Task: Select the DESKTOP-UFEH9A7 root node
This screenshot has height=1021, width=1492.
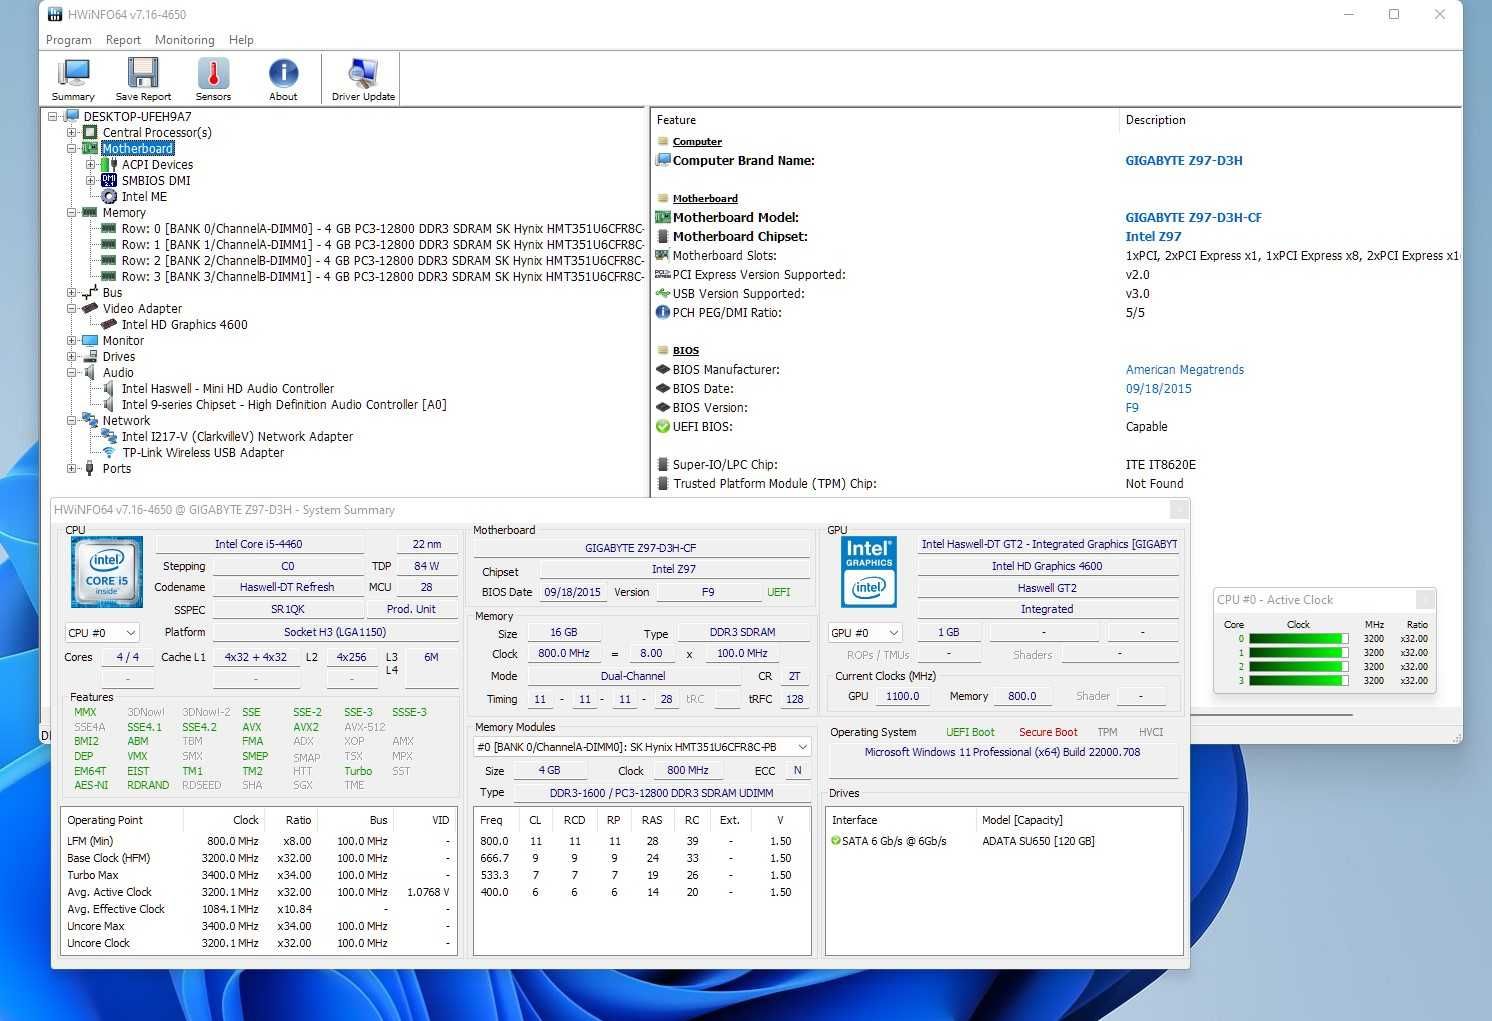Action: [x=137, y=117]
